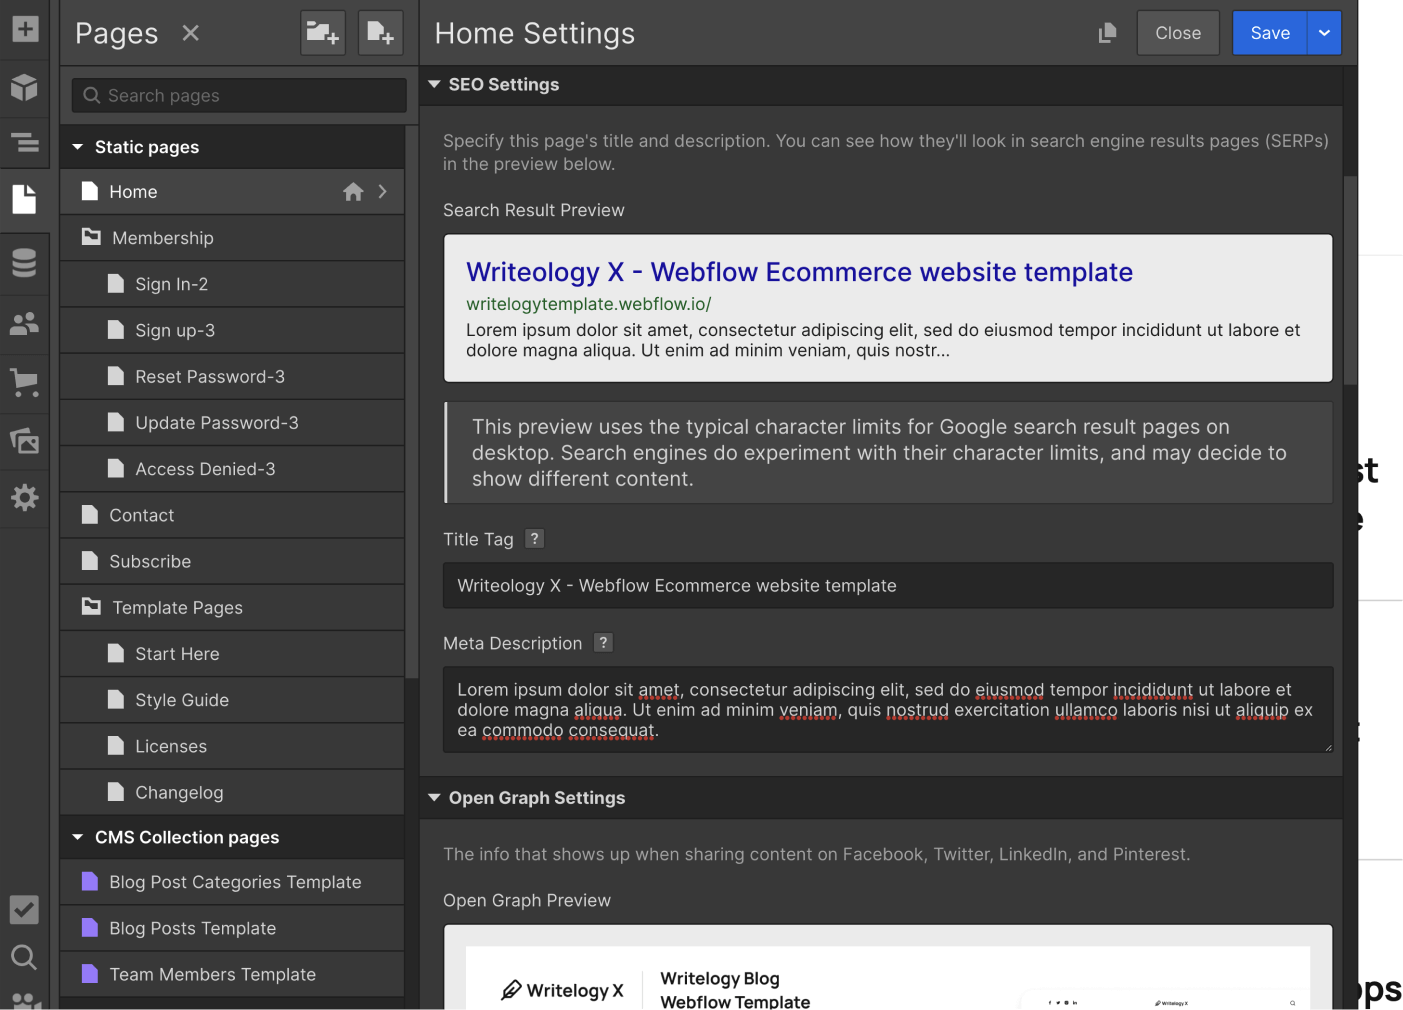Click the home icon on Home row
This screenshot has height=1010, width=1403.
point(353,192)
